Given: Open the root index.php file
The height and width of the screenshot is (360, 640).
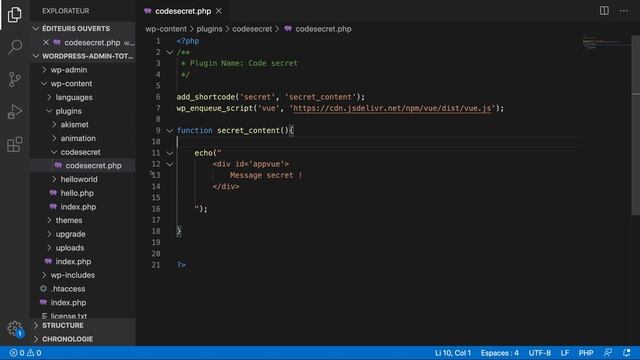Looking at the screenshot, I should pyautogui.click(x=82, y=302).
